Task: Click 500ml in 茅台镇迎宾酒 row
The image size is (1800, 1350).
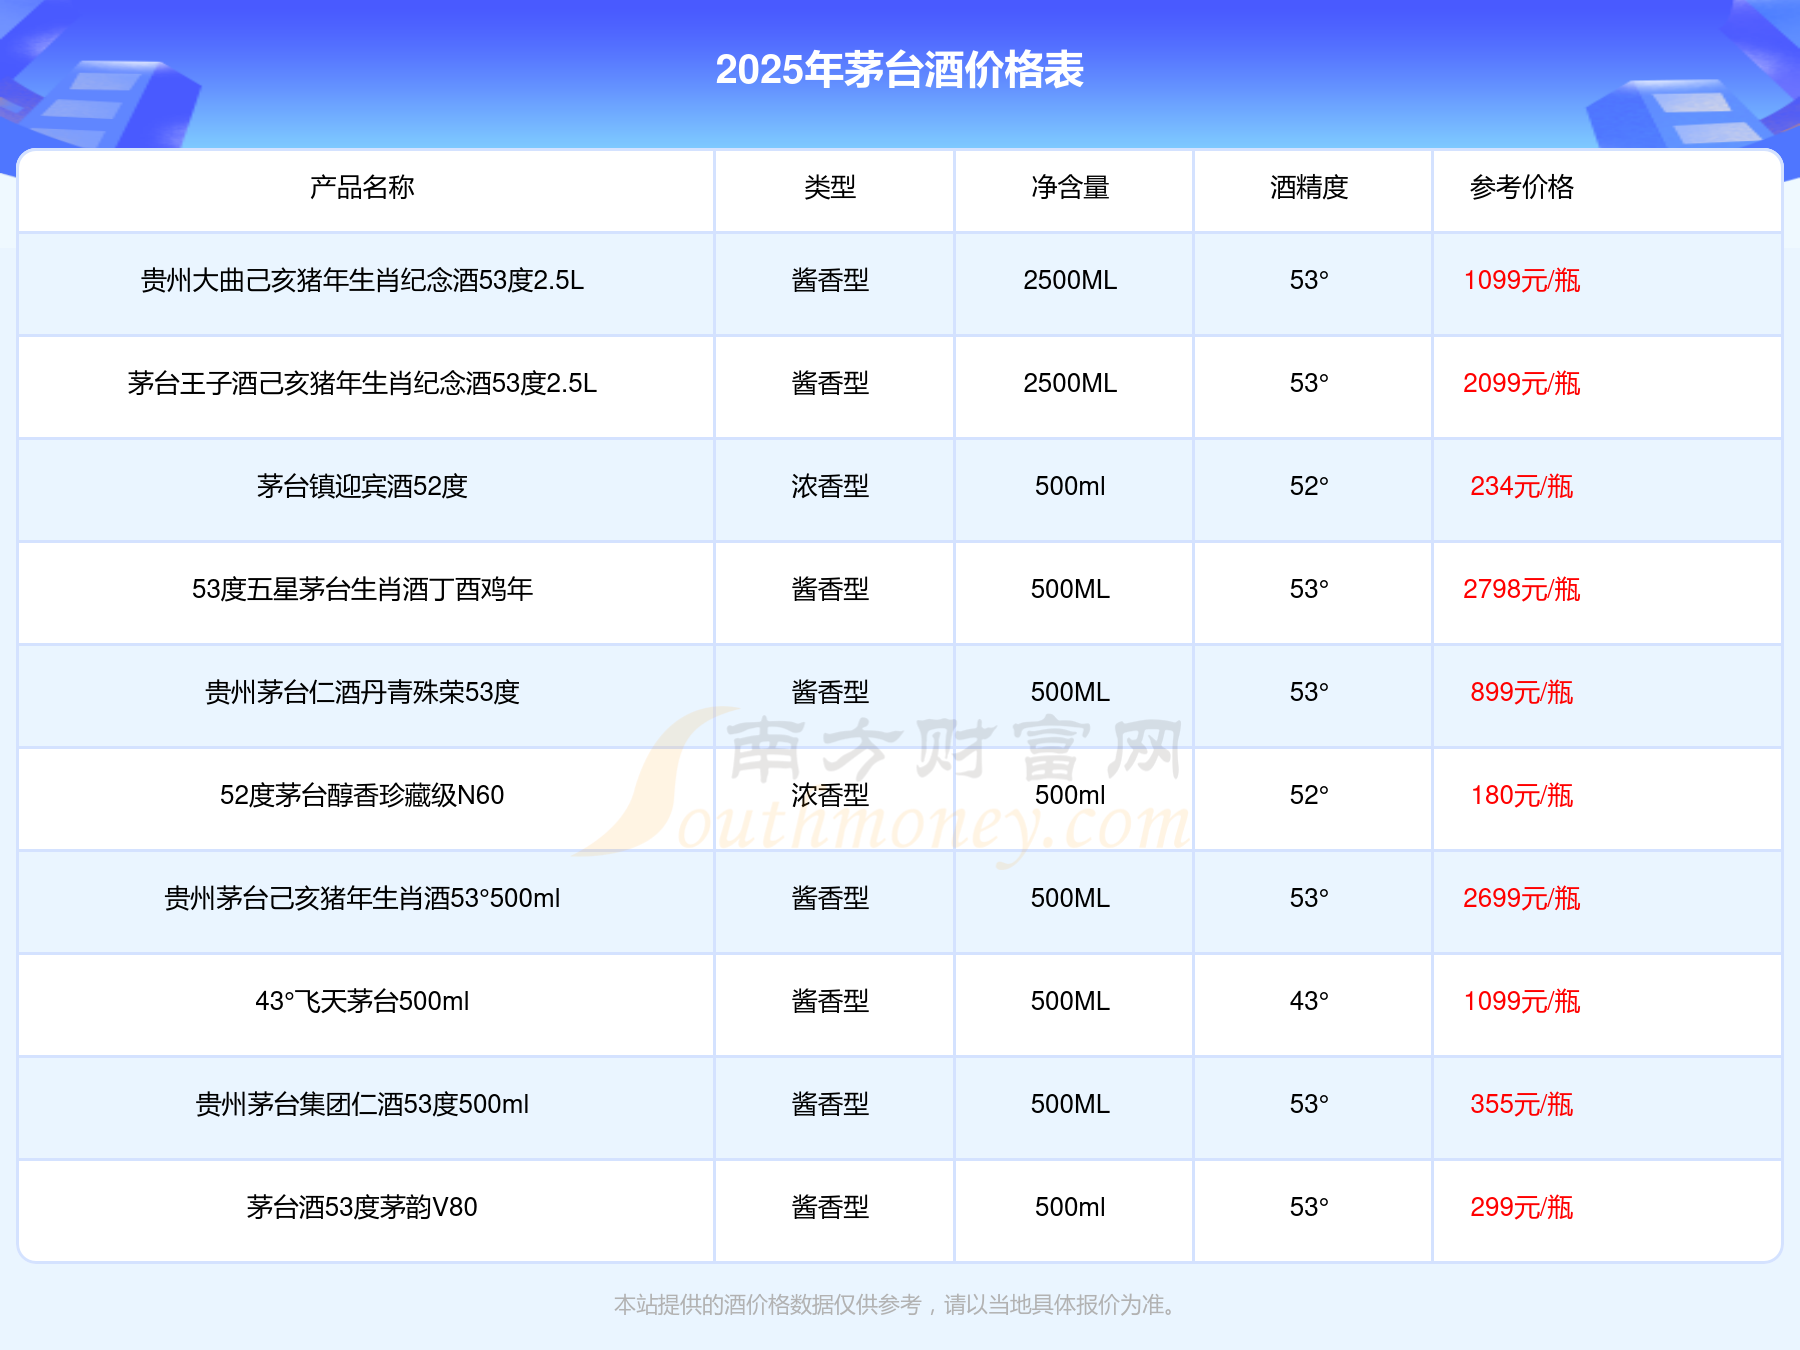Action: 1070,486
